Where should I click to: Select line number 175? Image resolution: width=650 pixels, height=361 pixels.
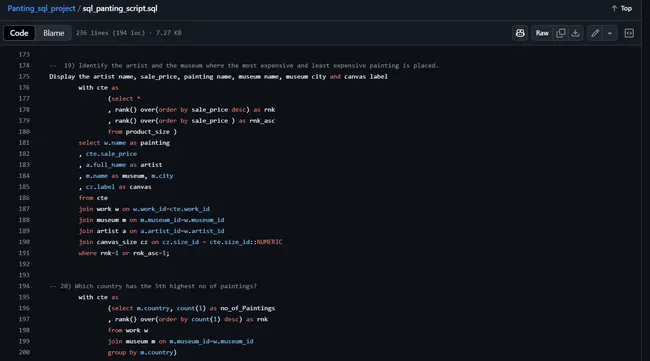click(x=24, y=77)
